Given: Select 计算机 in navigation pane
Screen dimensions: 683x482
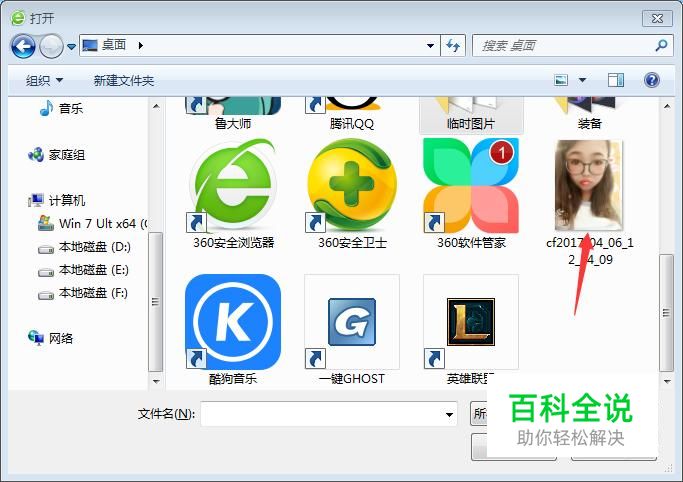Looking at the screenshot, I should [56, 200].
